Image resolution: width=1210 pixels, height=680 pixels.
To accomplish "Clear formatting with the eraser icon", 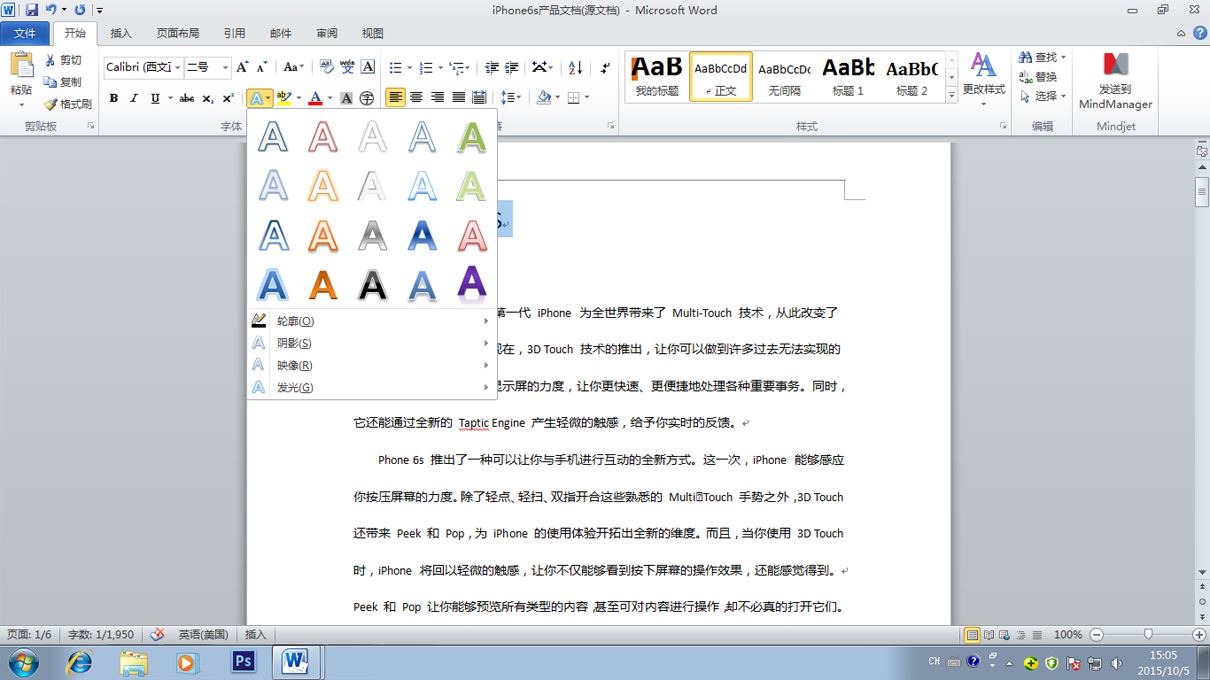I will [x=327, y=67].
